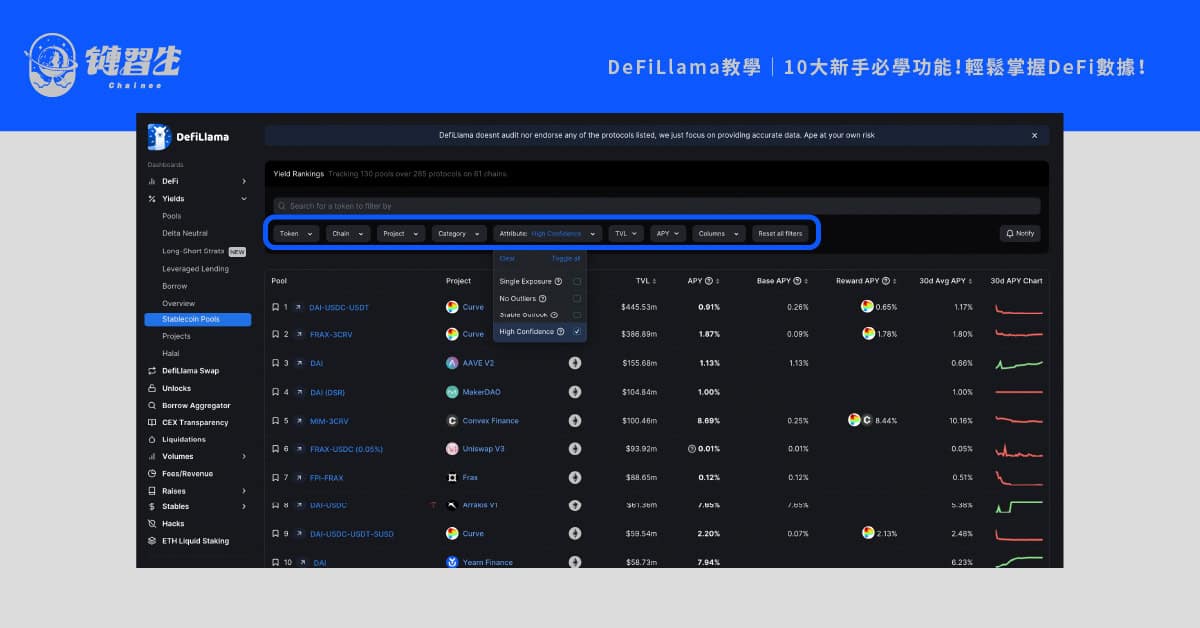Bookmark pool 1 DAI-USDC-USDT
The width and height of the screenshot is (1200, 628).
click(275, 307)
